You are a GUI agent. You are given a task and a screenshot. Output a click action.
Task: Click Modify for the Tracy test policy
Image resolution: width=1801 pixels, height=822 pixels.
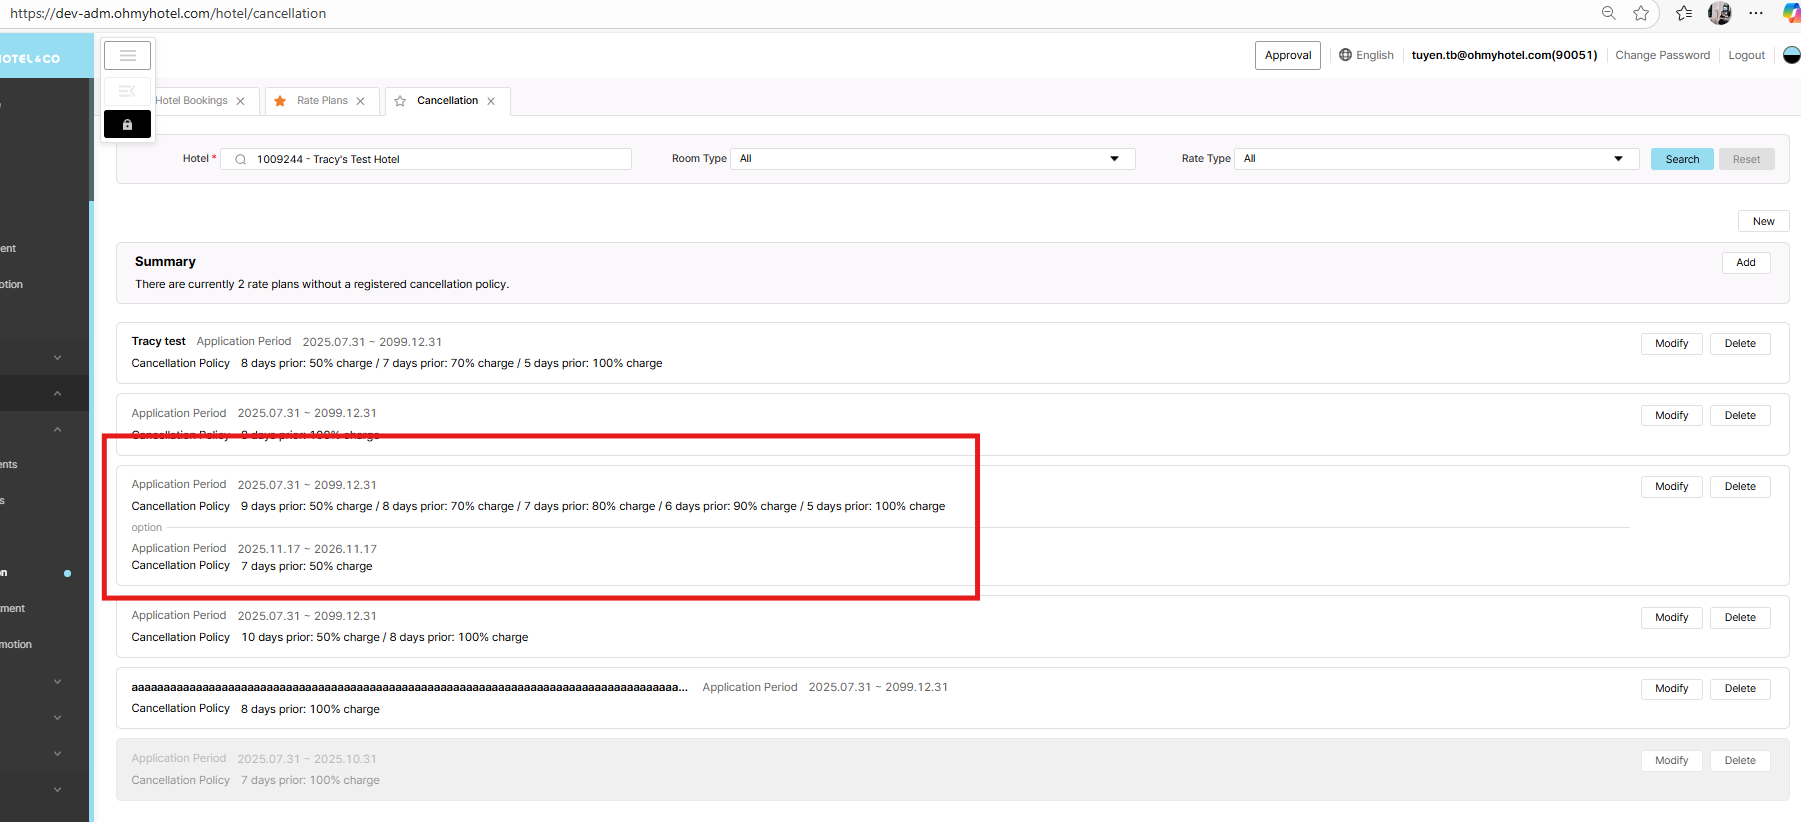click(x=1671, y=344)
